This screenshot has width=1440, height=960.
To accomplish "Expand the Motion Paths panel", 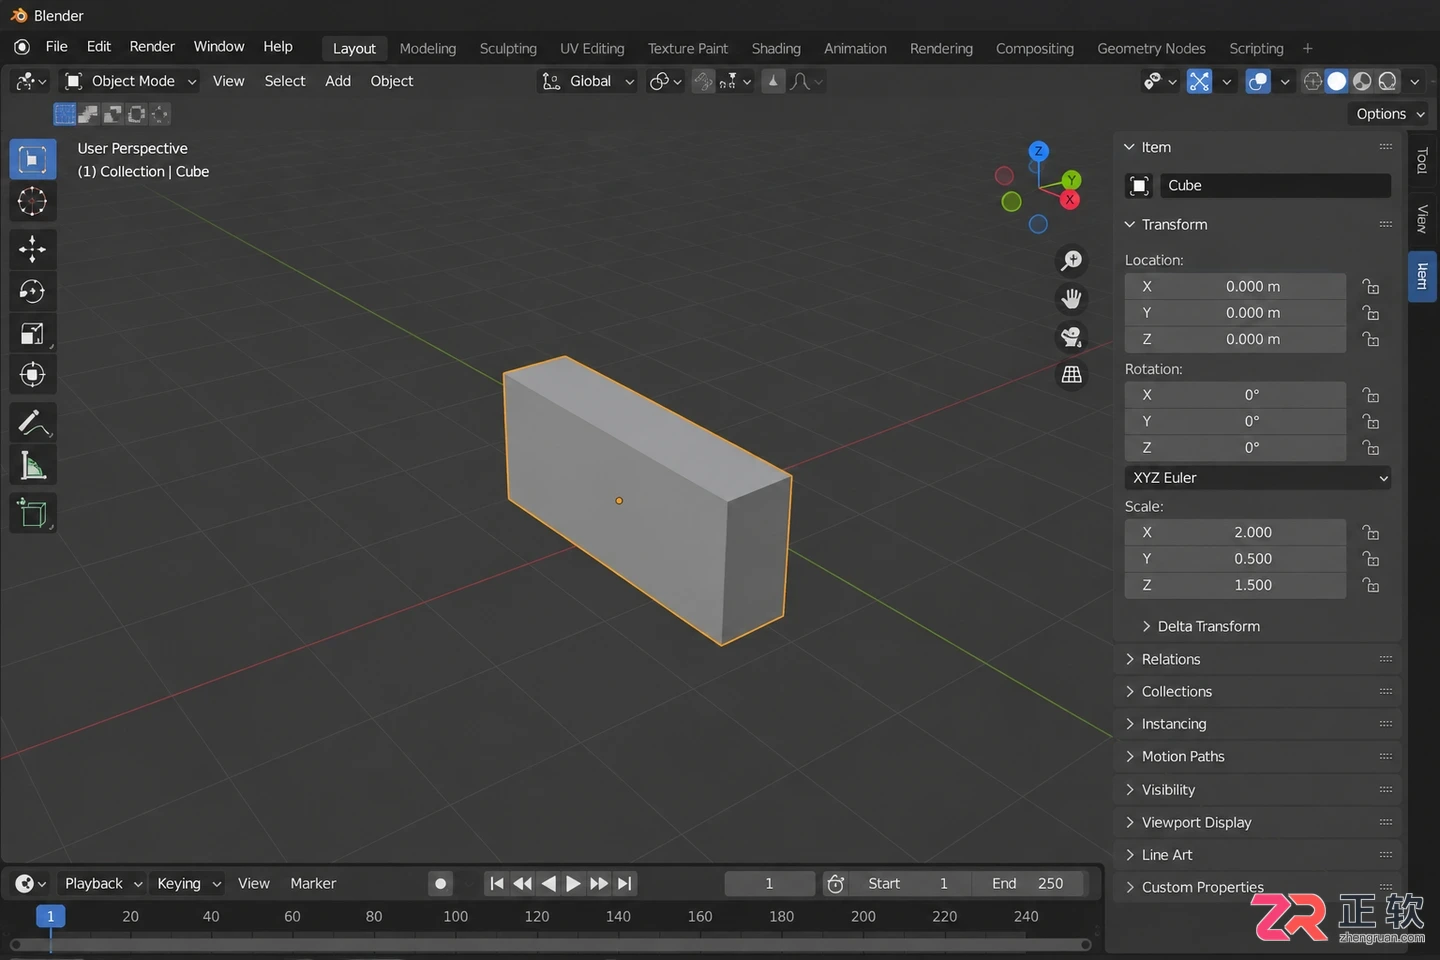I will coord(1257,757).
